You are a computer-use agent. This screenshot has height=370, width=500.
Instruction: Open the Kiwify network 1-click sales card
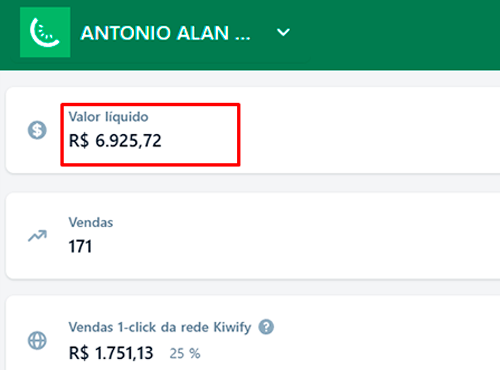253,333
